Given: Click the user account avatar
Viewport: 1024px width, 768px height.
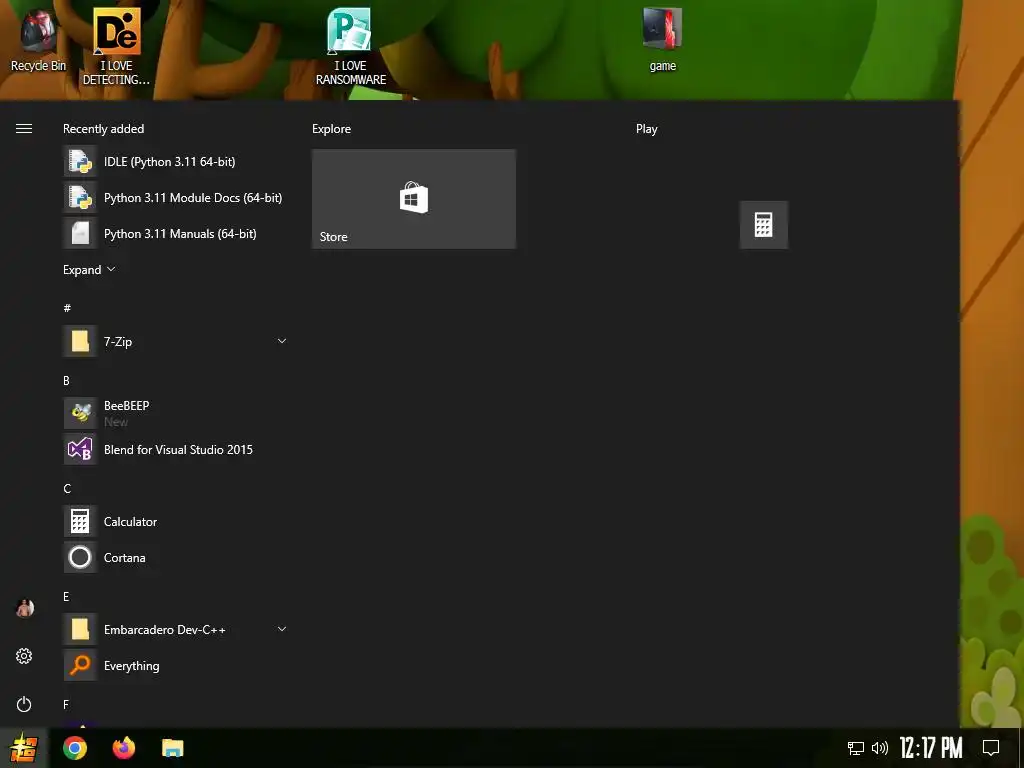Looking at the screenshot, I should [25, 608].
